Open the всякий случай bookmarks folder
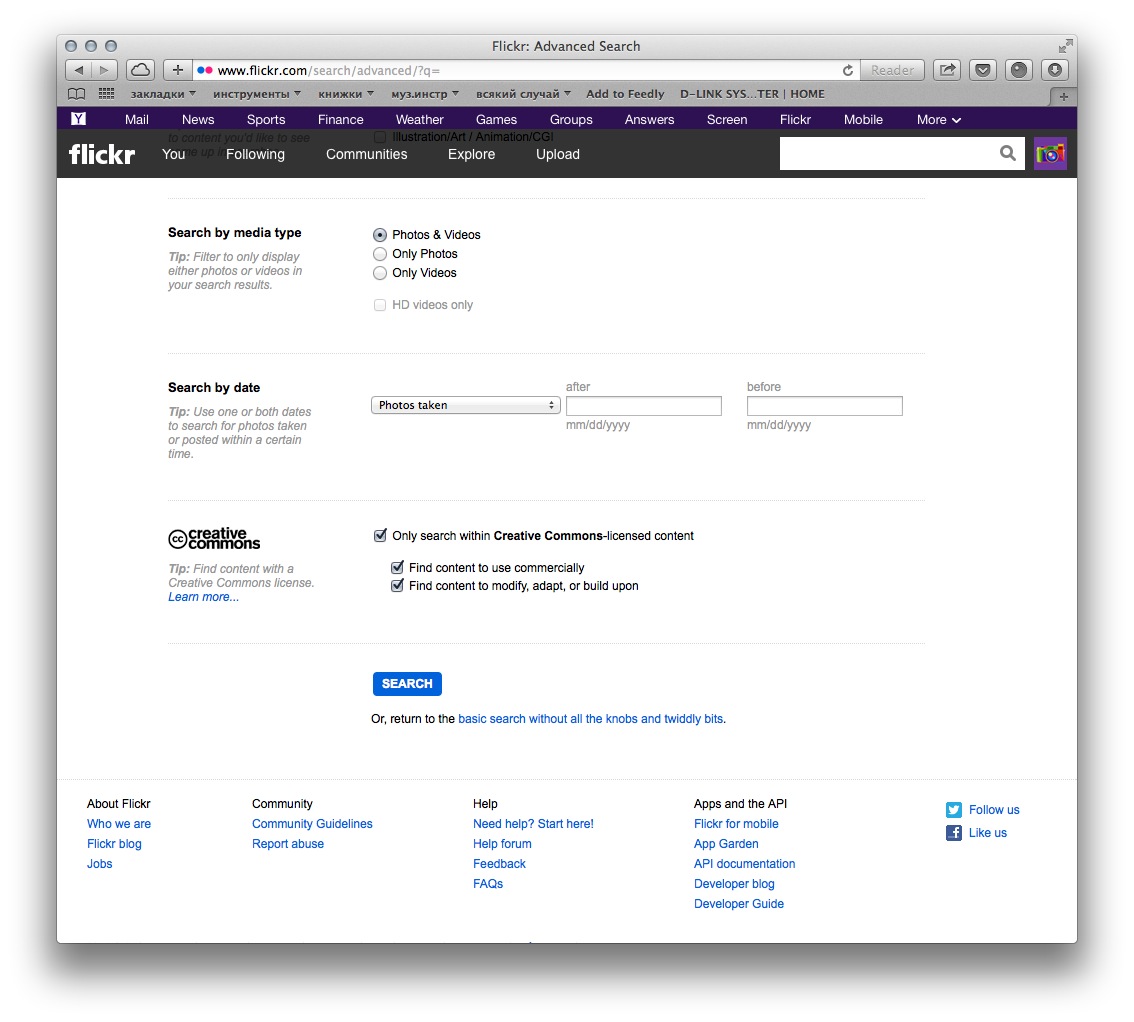1134x1022 pixels. [x=523, y=94]
